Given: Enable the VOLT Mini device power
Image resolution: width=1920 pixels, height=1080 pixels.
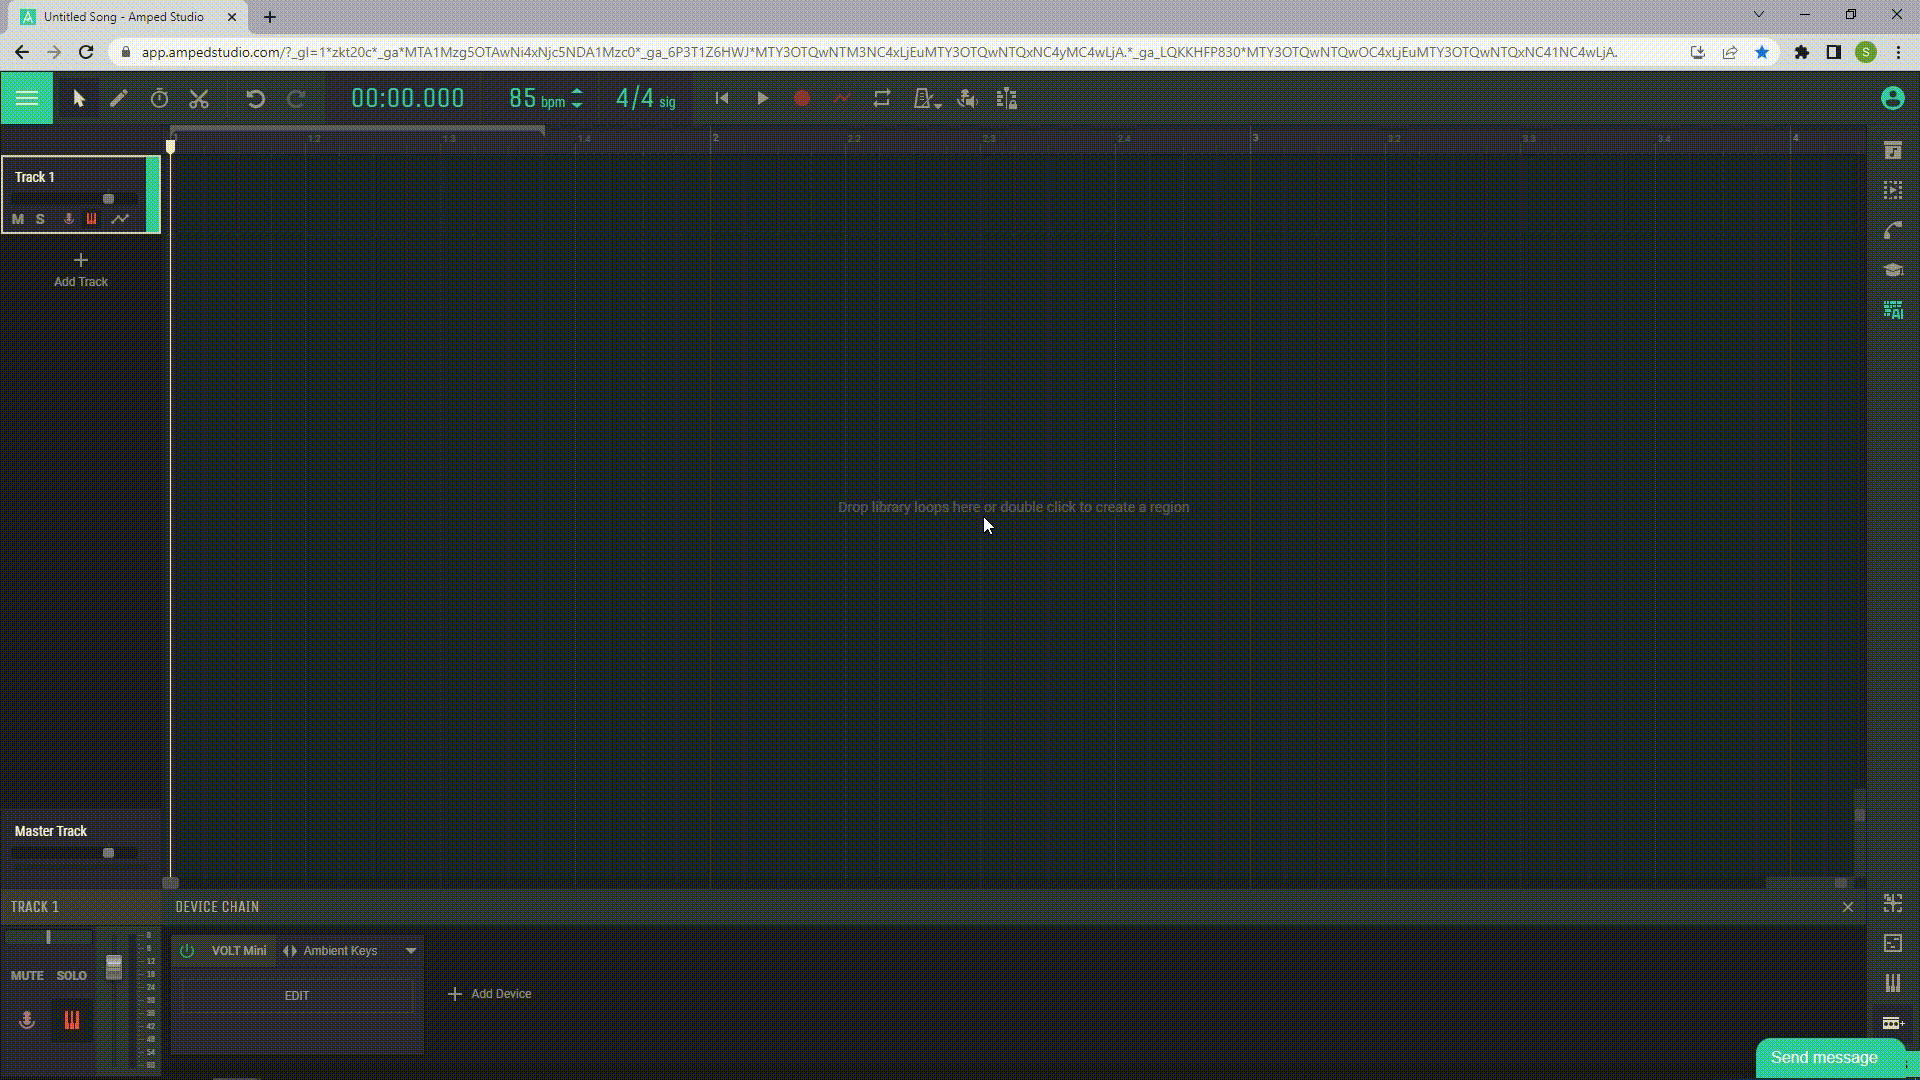Looking at the screenshot, I should click(x=186, y=951).
